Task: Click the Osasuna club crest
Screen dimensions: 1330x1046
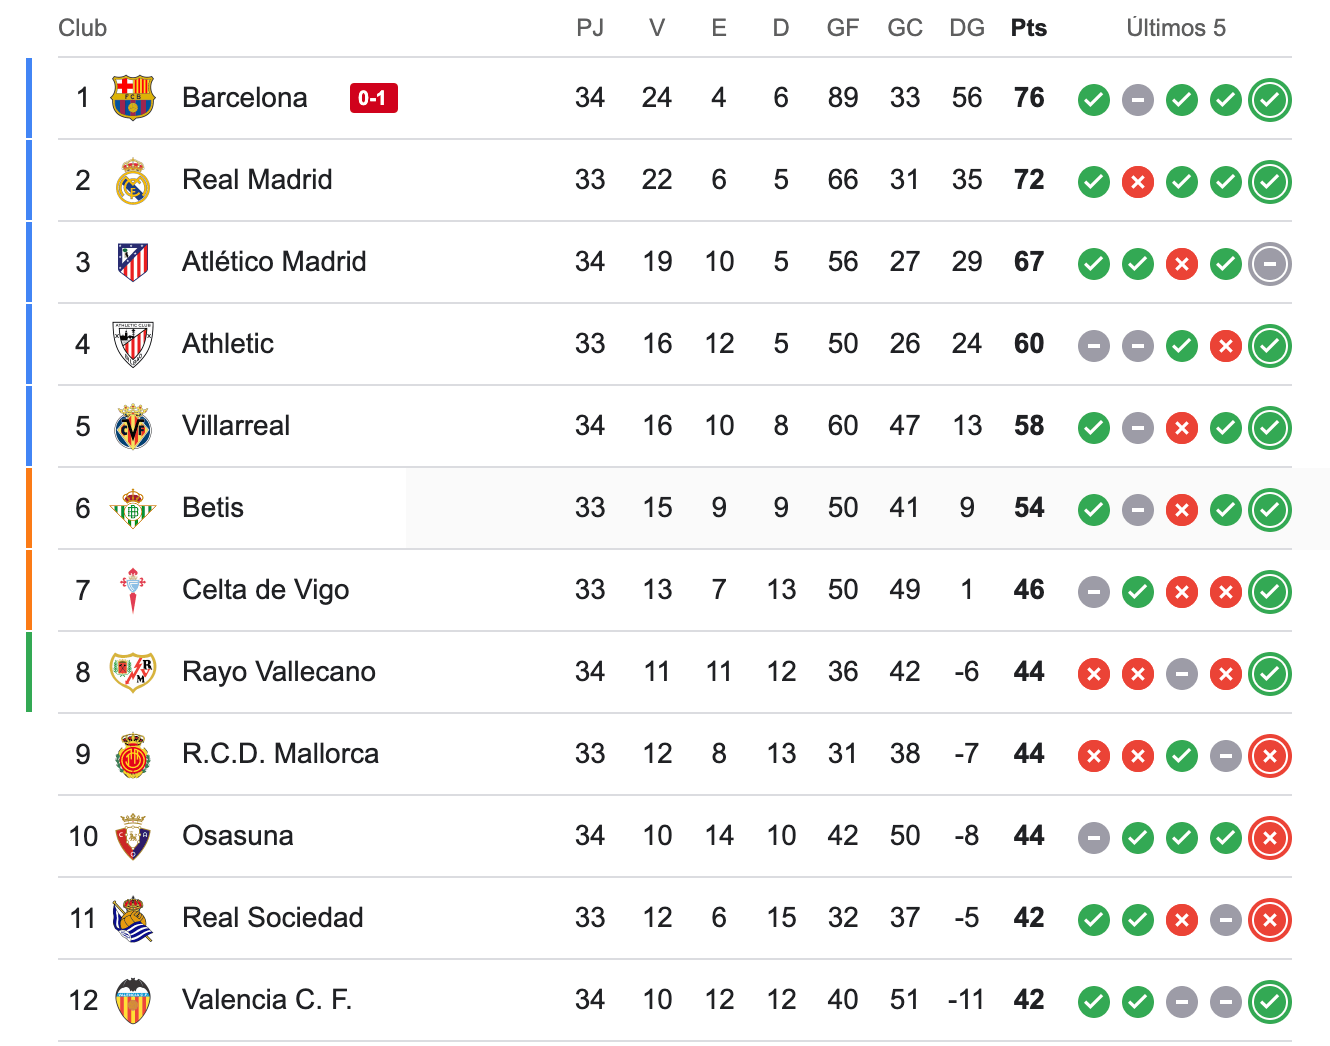Action: point(133,837)
